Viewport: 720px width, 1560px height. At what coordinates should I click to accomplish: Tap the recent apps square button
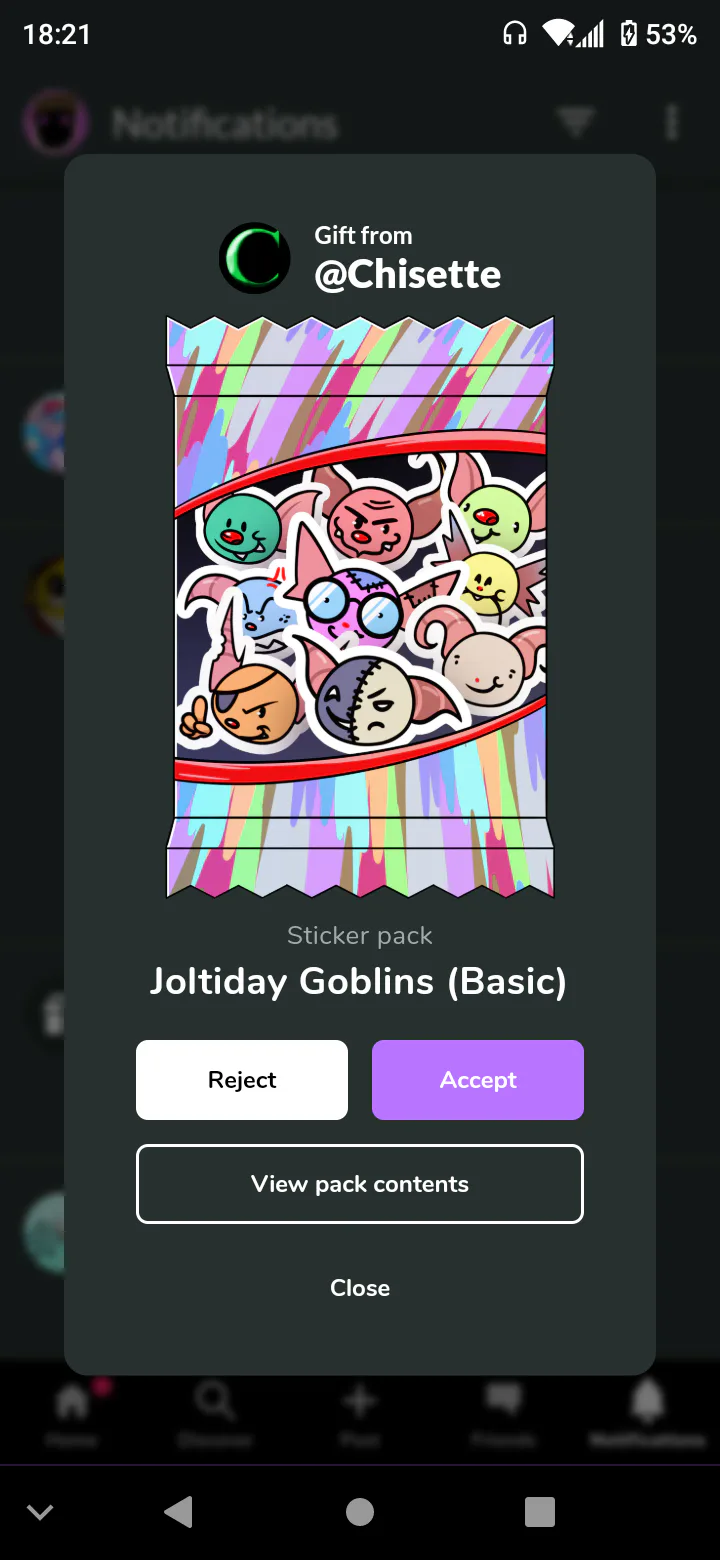(x=540, y=1512)
